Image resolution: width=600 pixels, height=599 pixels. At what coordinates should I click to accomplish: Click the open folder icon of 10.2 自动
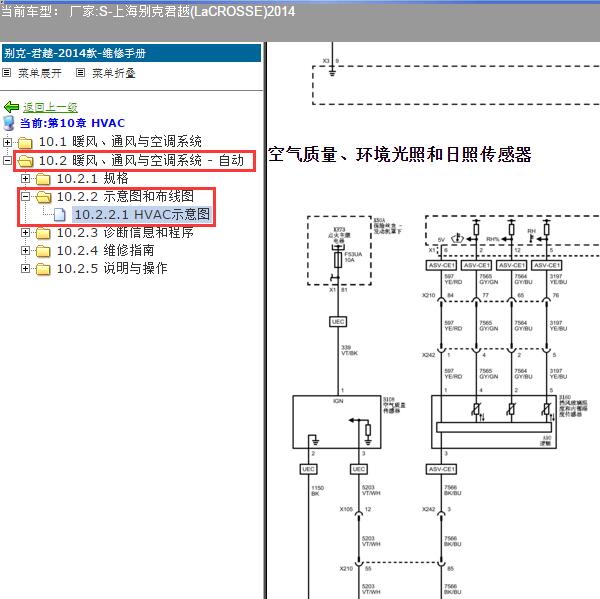pos(25,161)
